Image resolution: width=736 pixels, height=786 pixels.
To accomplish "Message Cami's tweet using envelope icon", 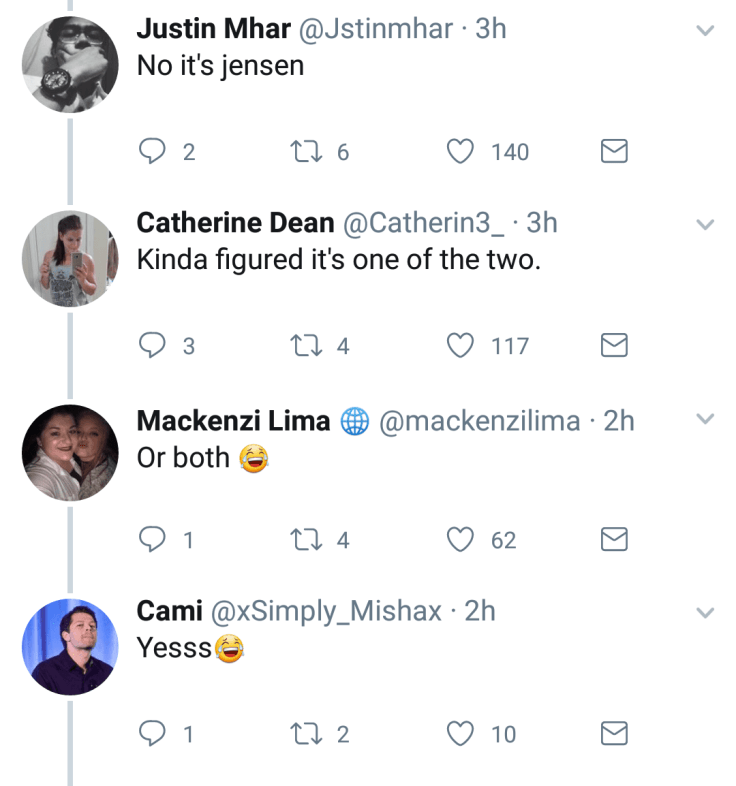I will tap(613, 734).
